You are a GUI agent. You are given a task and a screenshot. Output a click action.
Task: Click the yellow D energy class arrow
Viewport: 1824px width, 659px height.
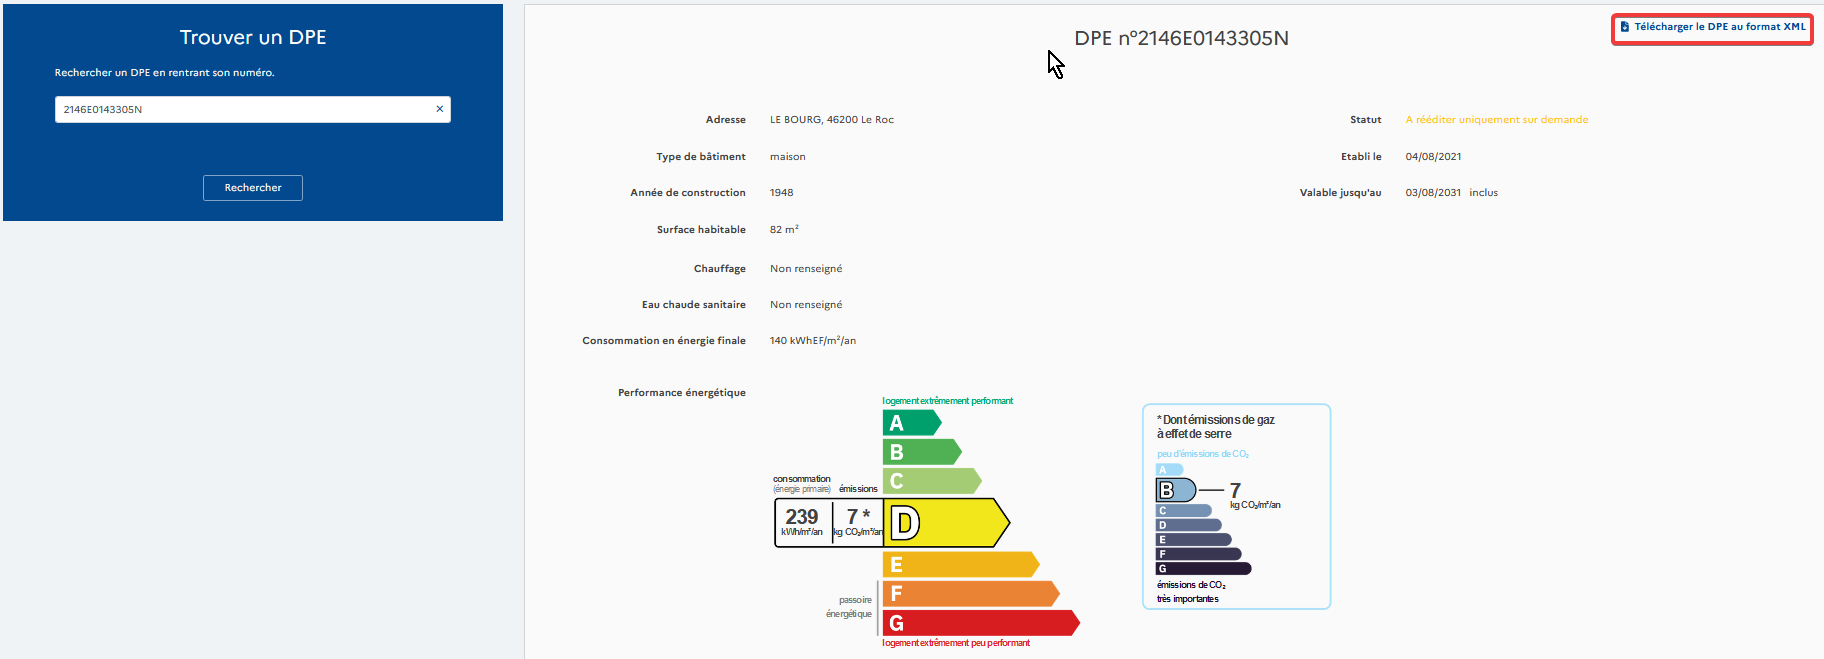click(946, 522)
